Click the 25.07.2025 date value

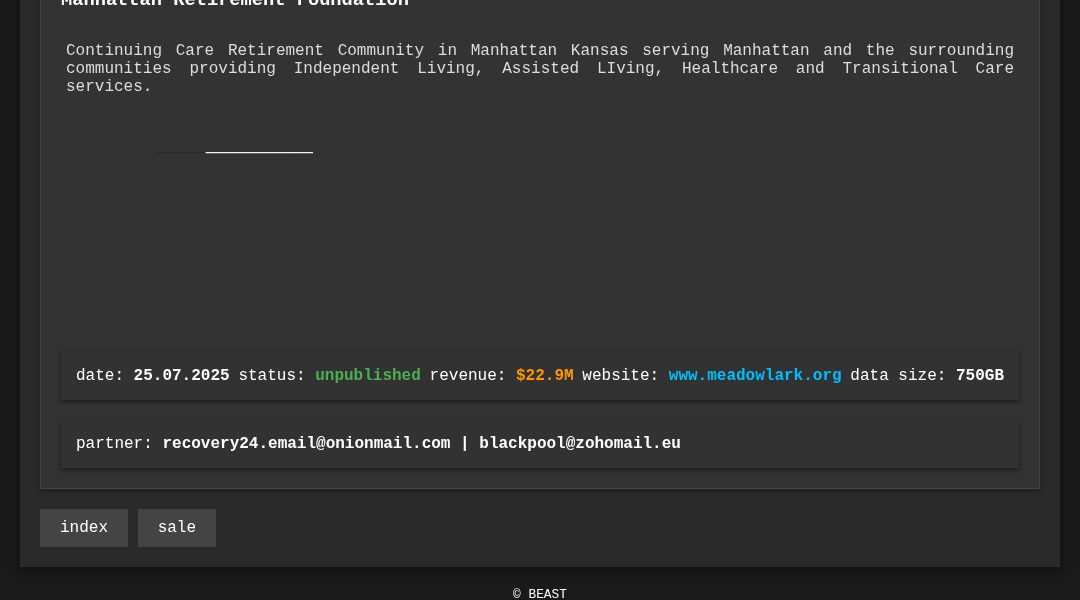point(181,375)
